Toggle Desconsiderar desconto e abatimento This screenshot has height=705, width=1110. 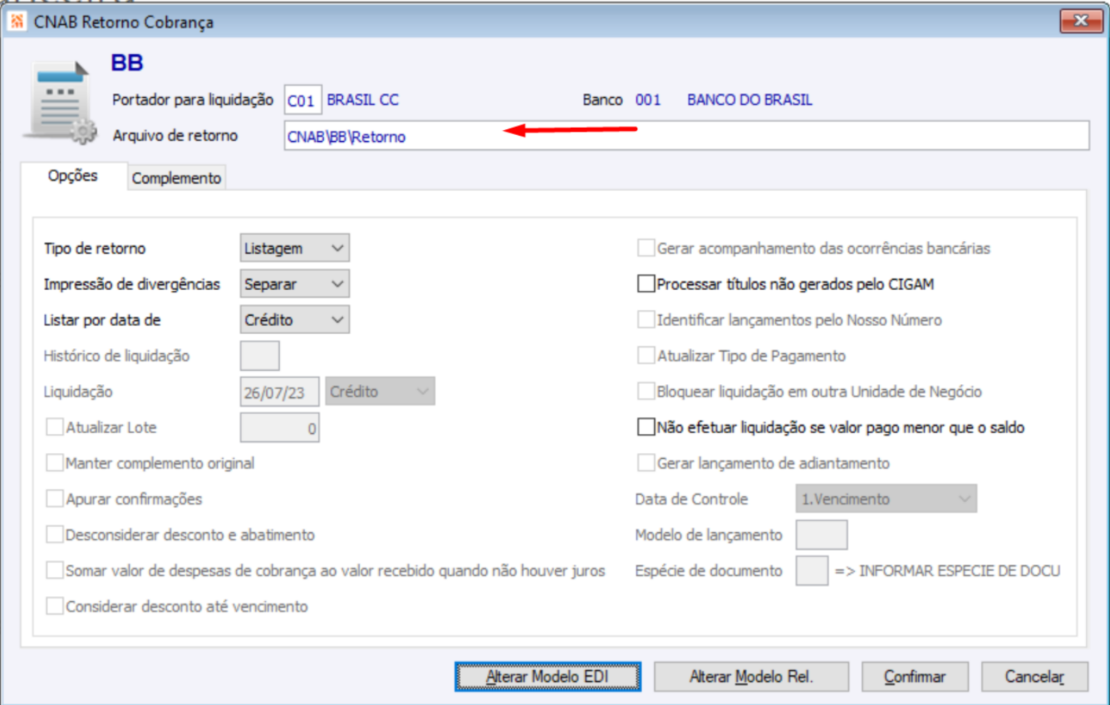(55, 534)
